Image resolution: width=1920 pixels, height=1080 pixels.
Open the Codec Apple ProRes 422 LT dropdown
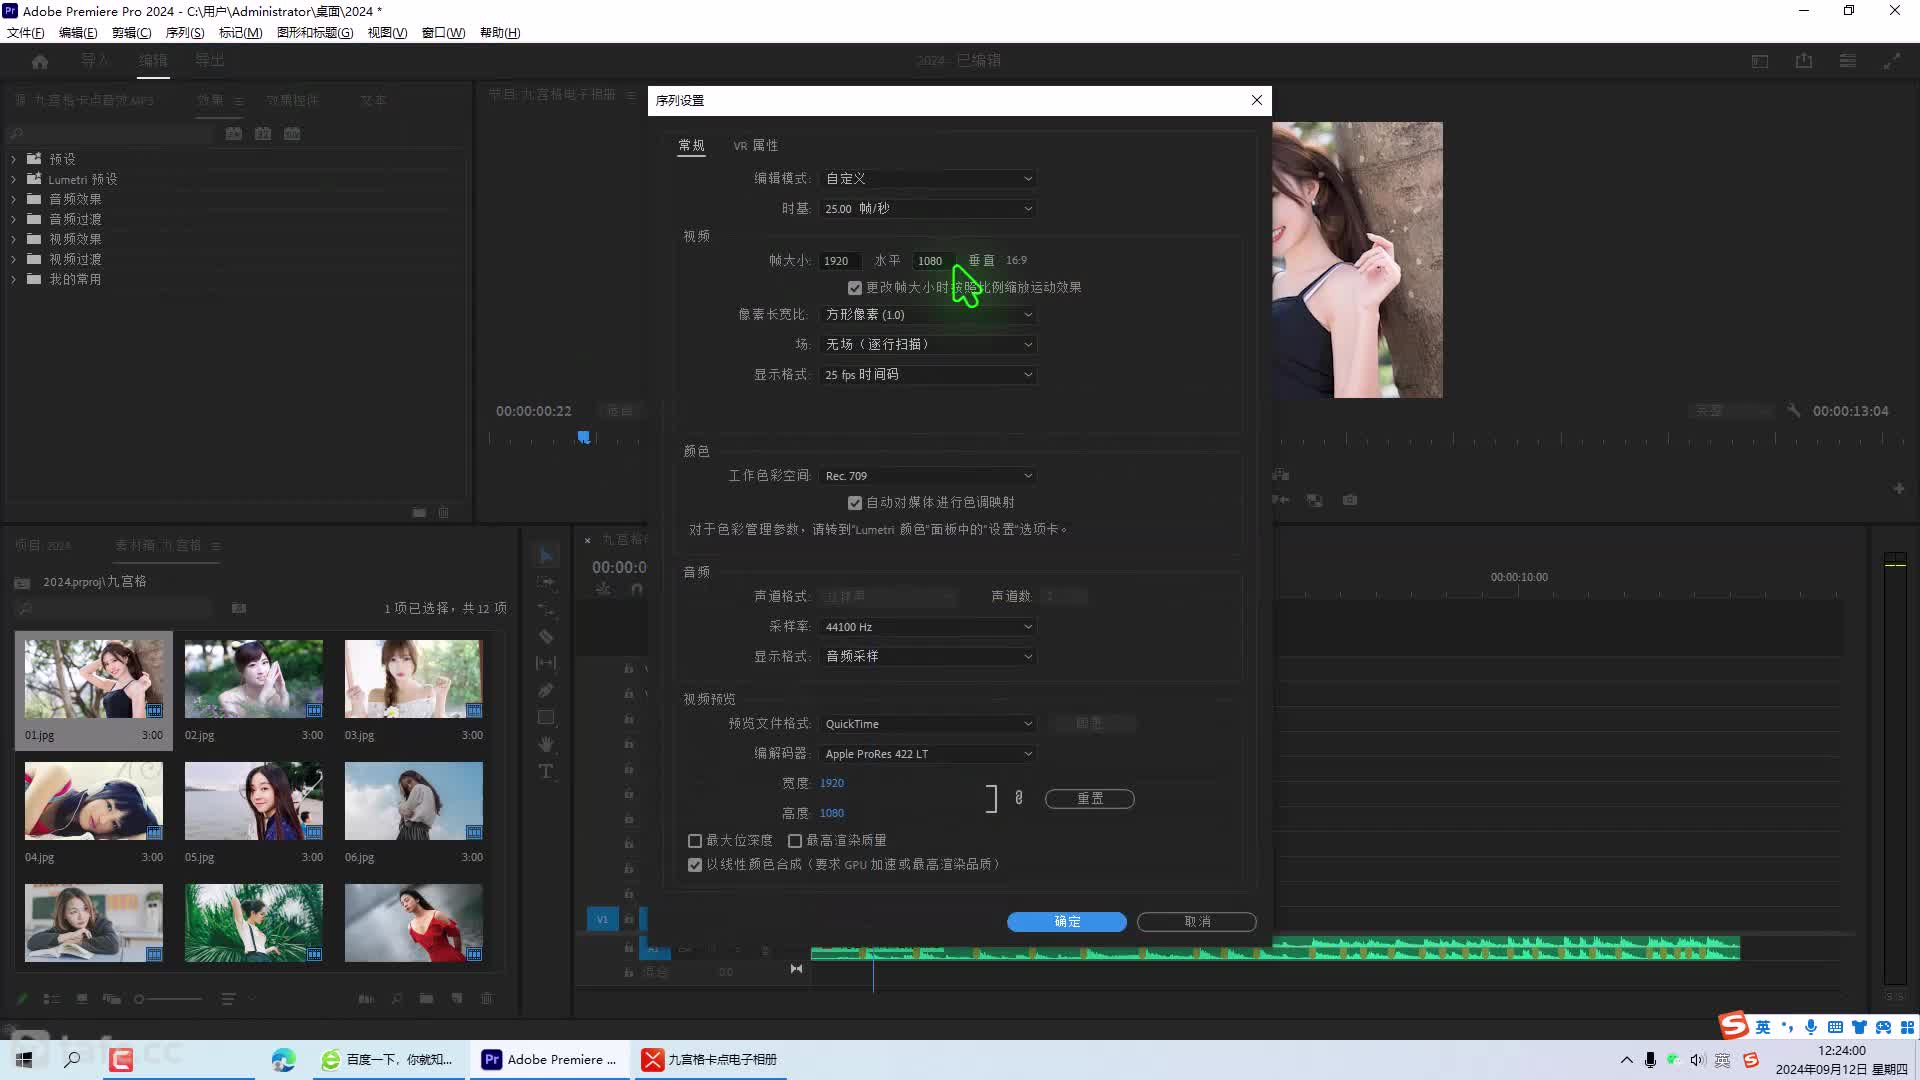pos(928,753)
